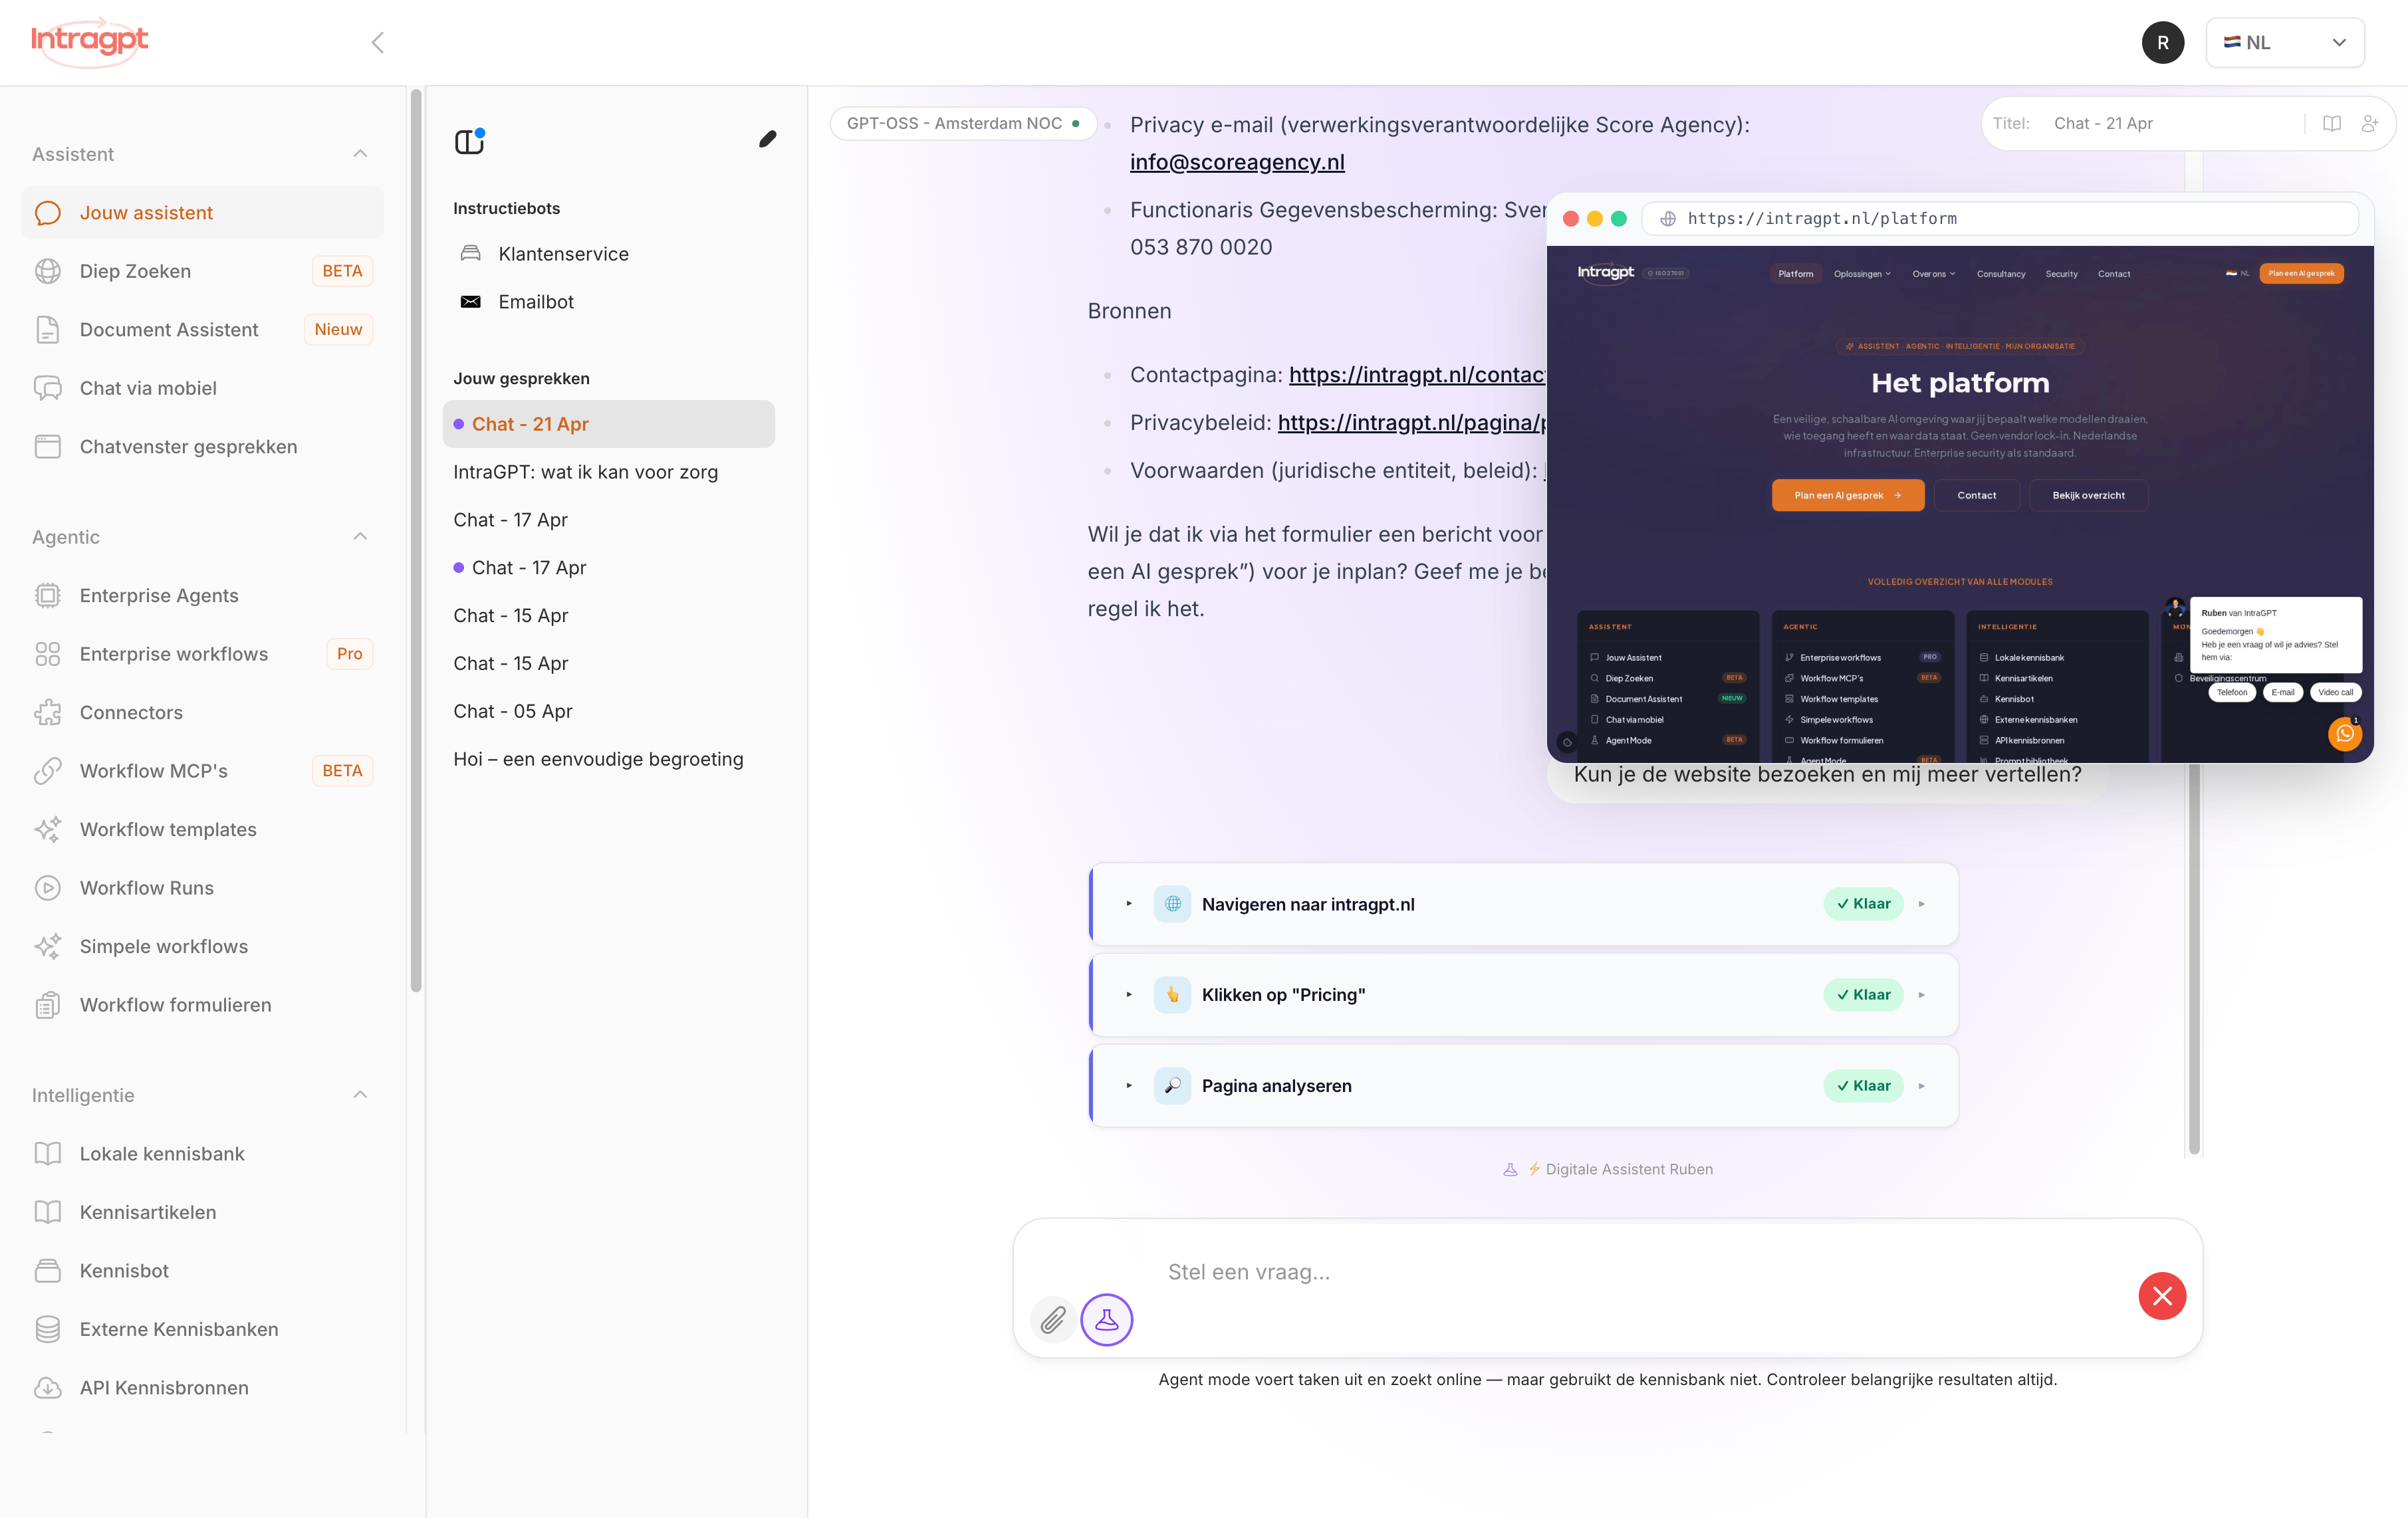Click the BETA badge on Diep Zoeken

(342, 271)
